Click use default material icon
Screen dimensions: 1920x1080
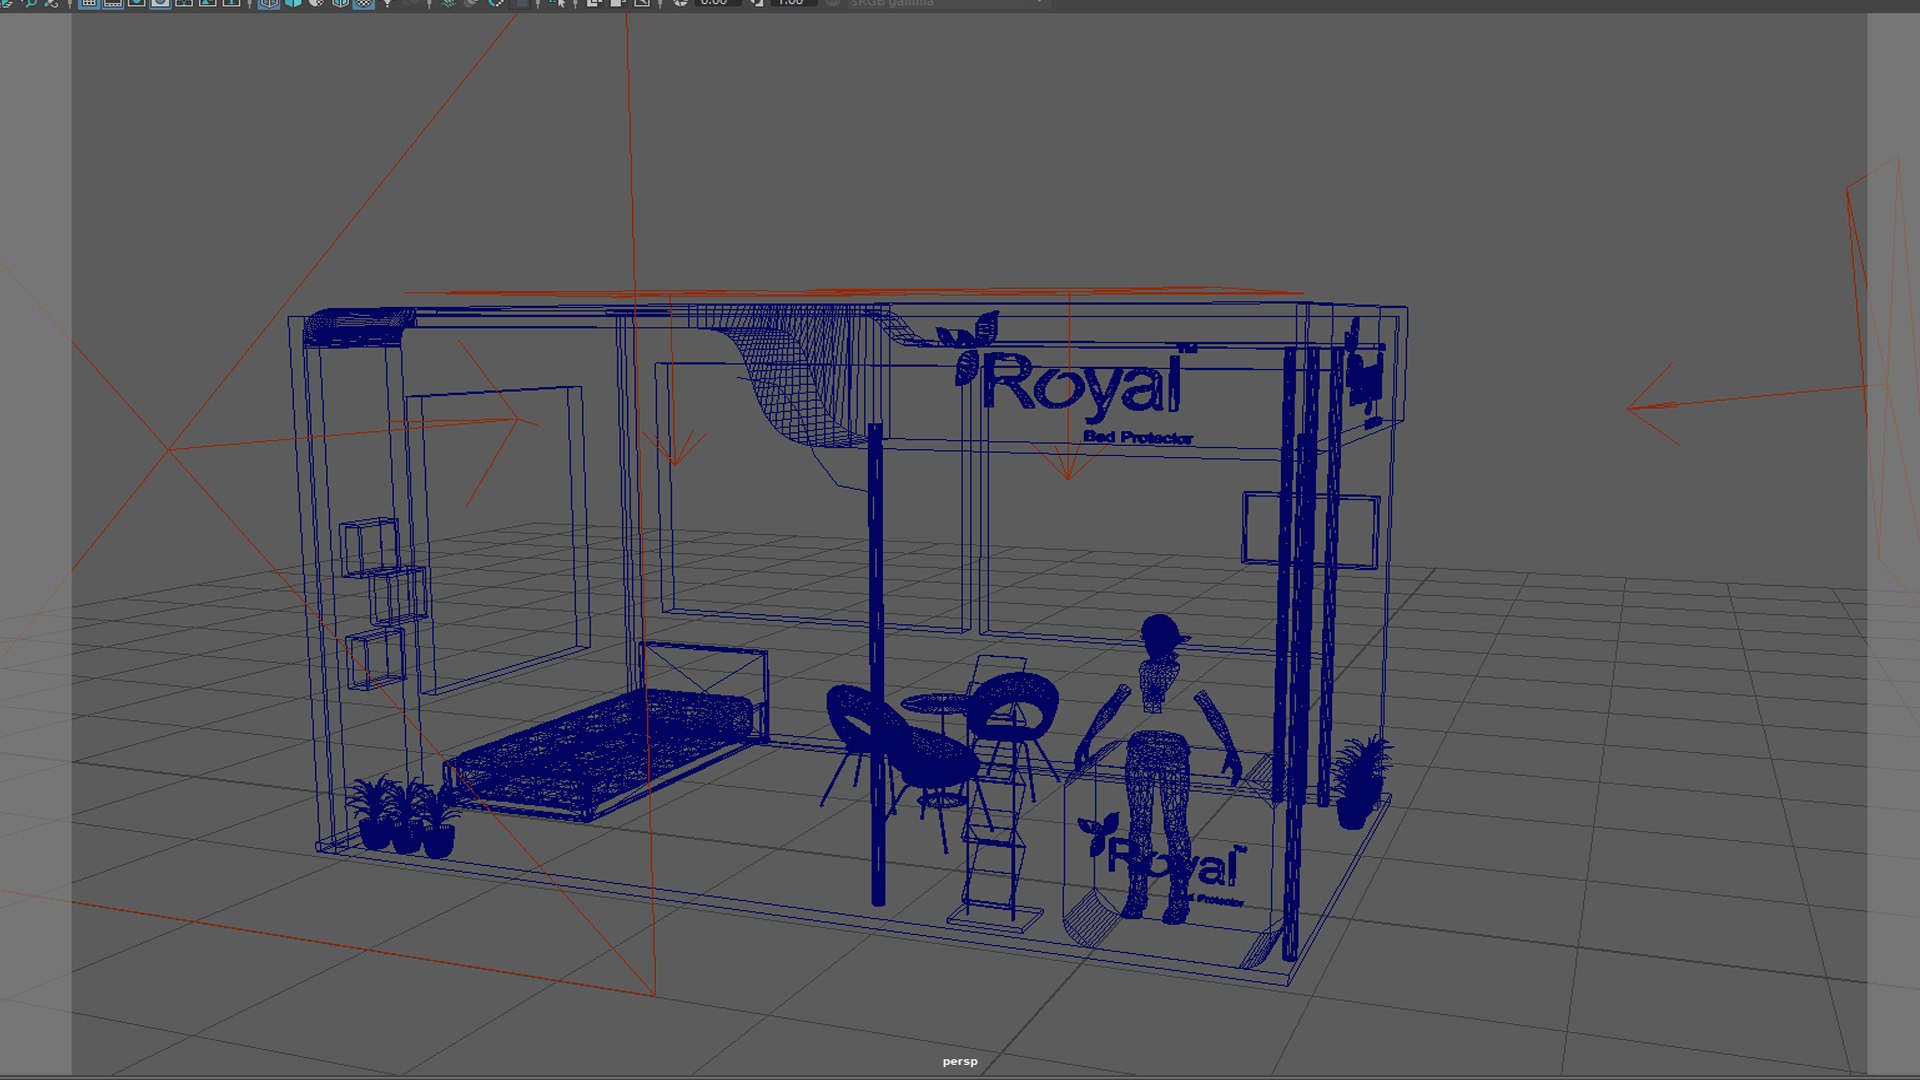pos(316,3)
